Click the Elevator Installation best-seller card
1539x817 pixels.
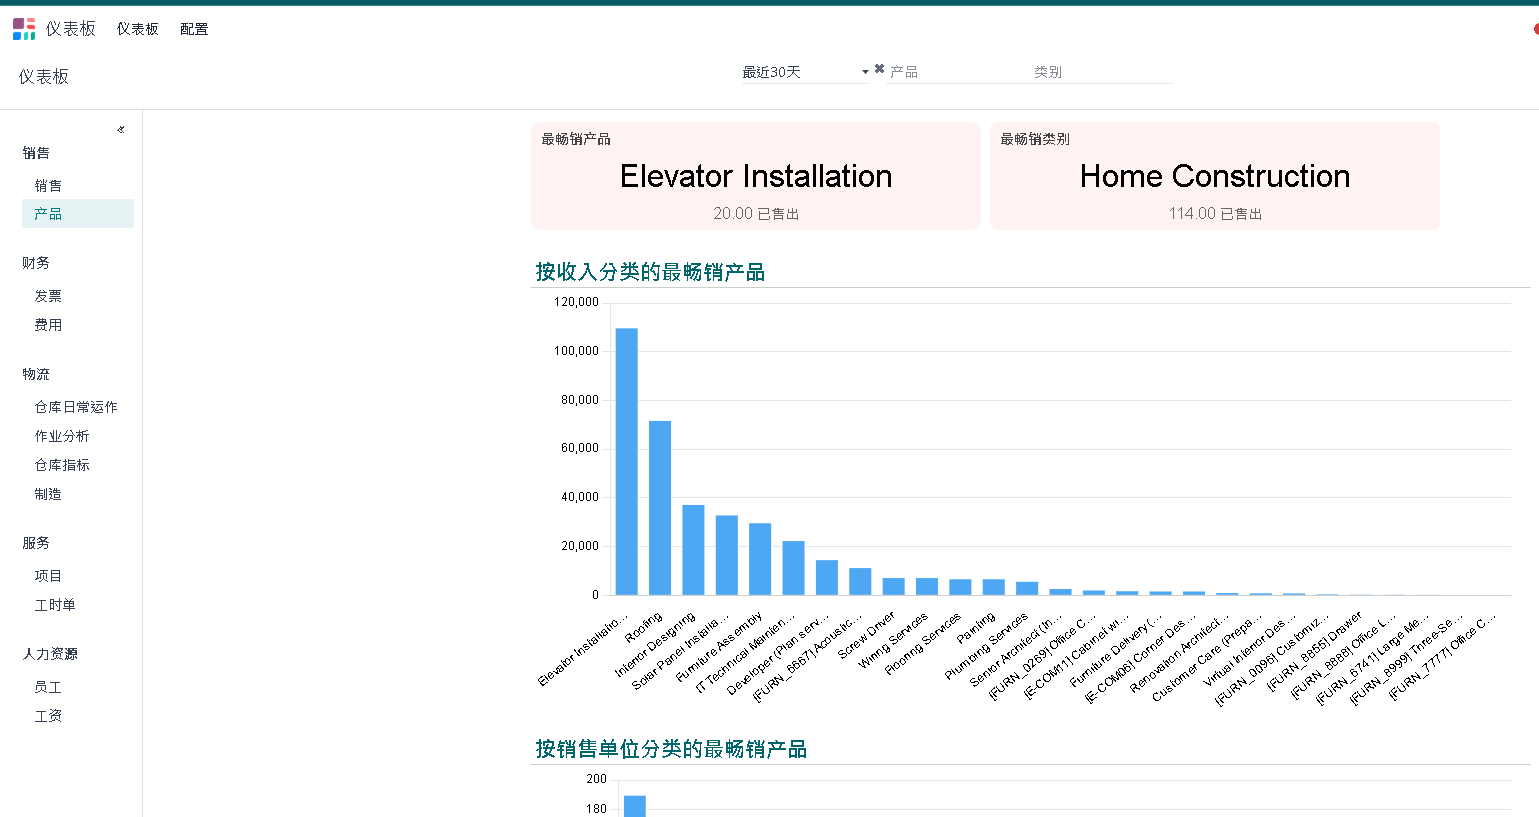click(x=755, y=177)
